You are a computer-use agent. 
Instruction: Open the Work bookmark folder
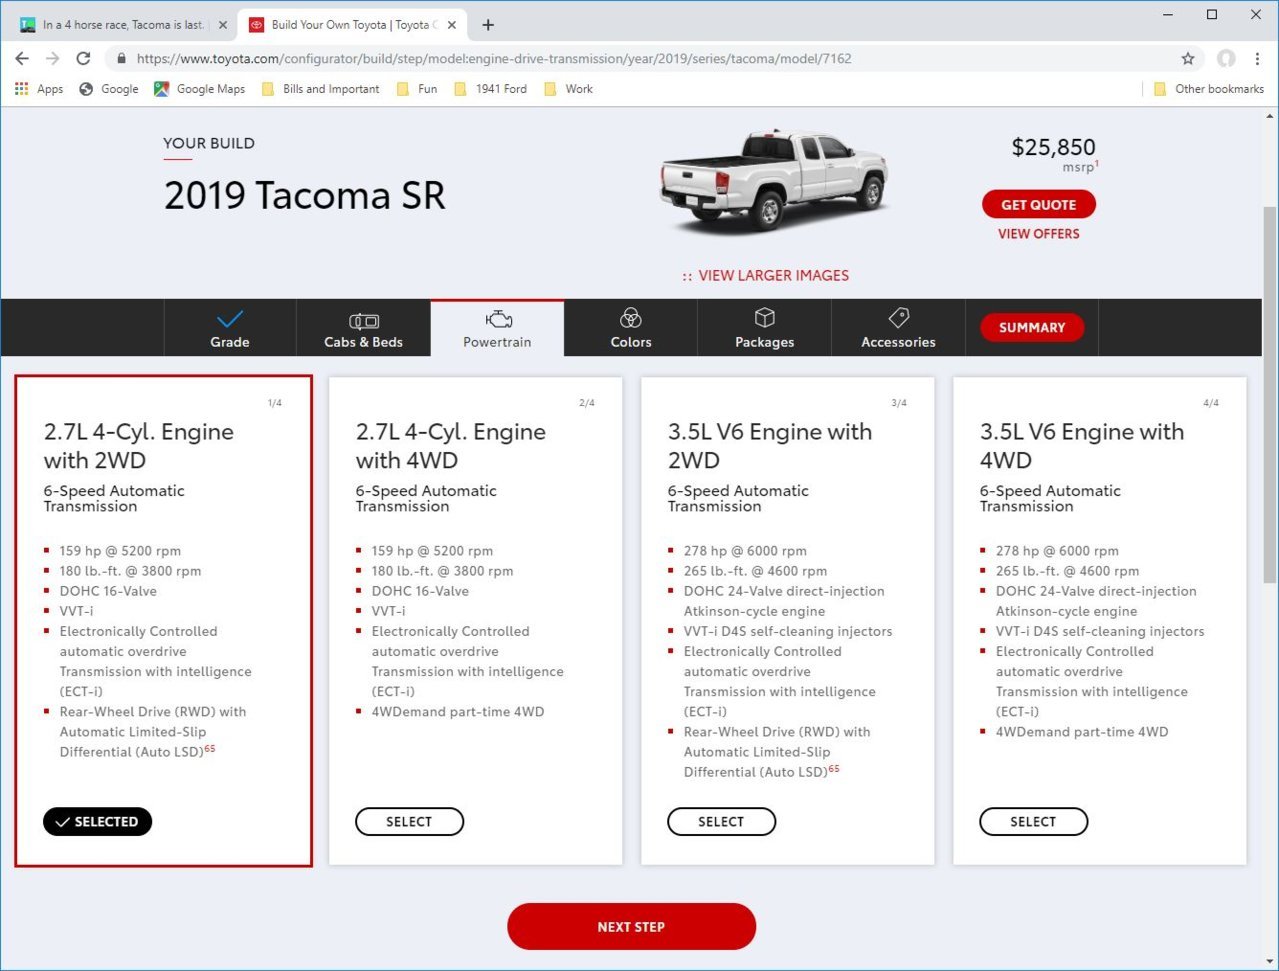[x=568, y=89]
